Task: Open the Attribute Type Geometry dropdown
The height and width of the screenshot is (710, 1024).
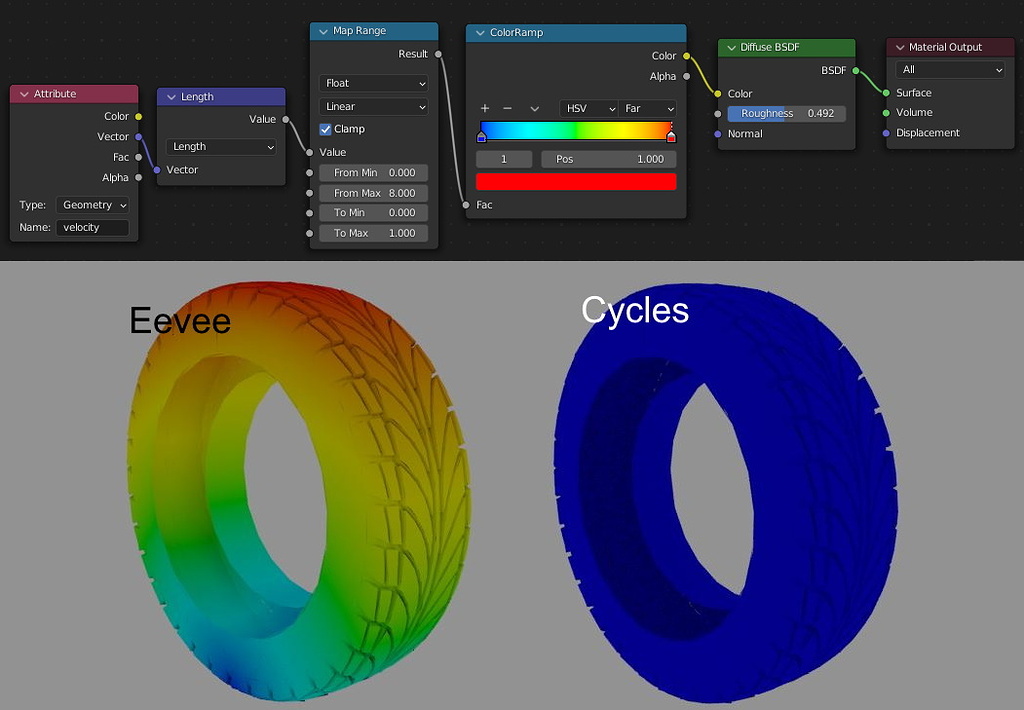Action: pos(92,205)
